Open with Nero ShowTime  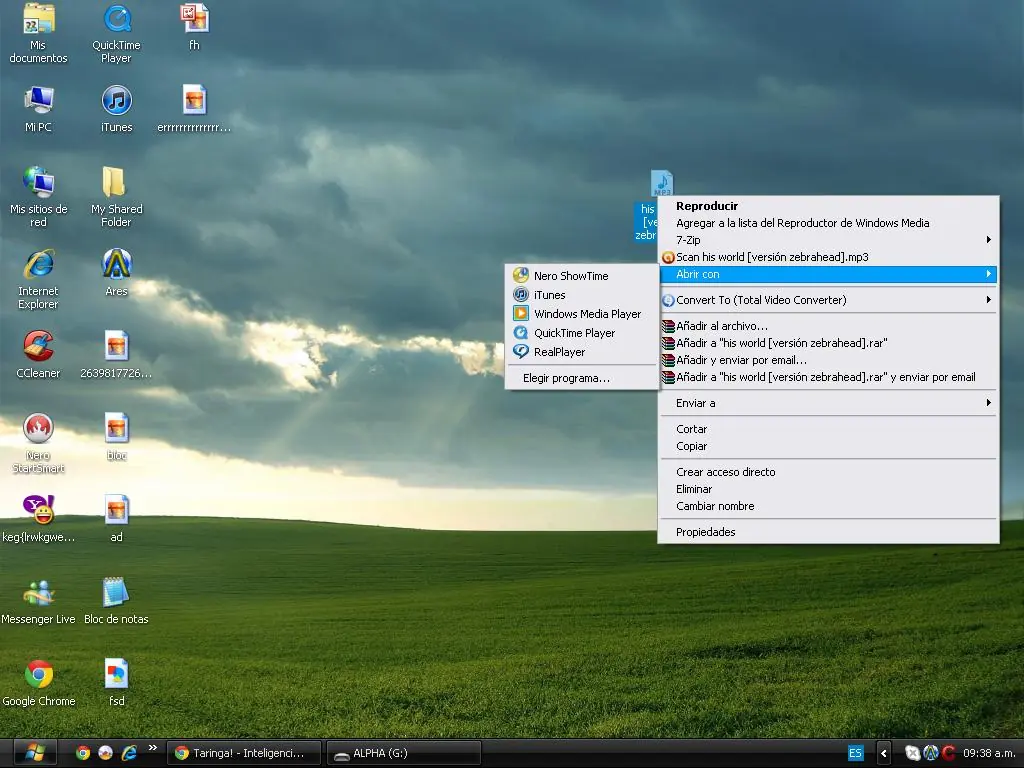point(582,276)
